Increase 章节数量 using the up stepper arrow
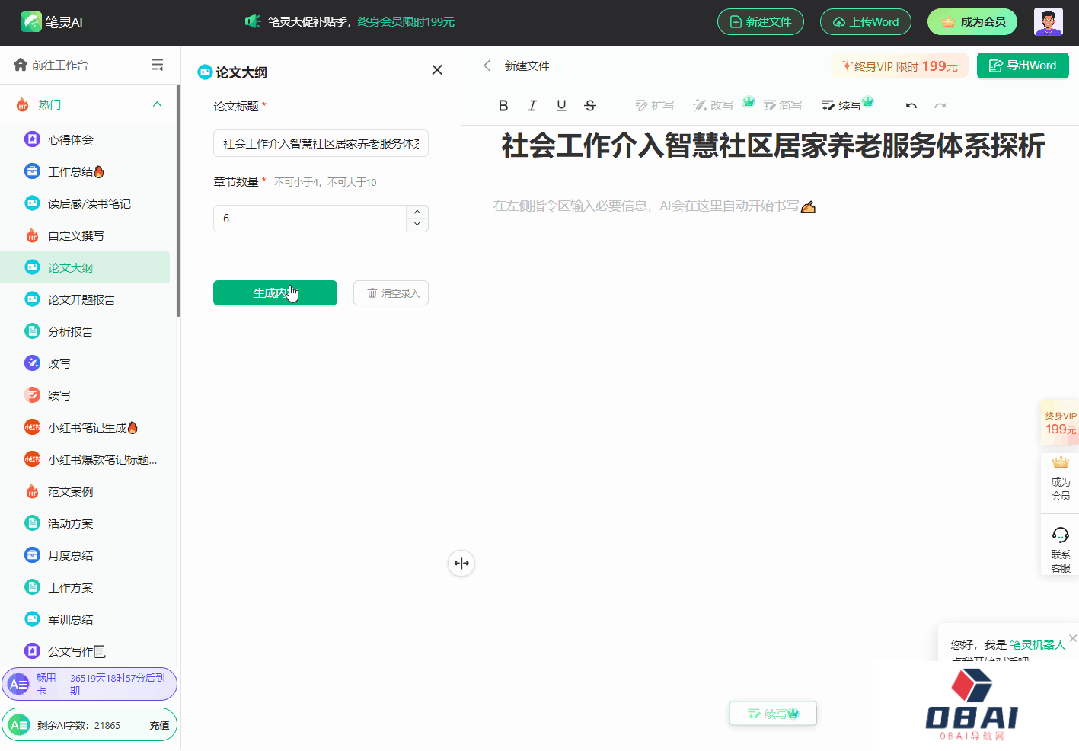The image size is (1079, 751). (418, 214)
